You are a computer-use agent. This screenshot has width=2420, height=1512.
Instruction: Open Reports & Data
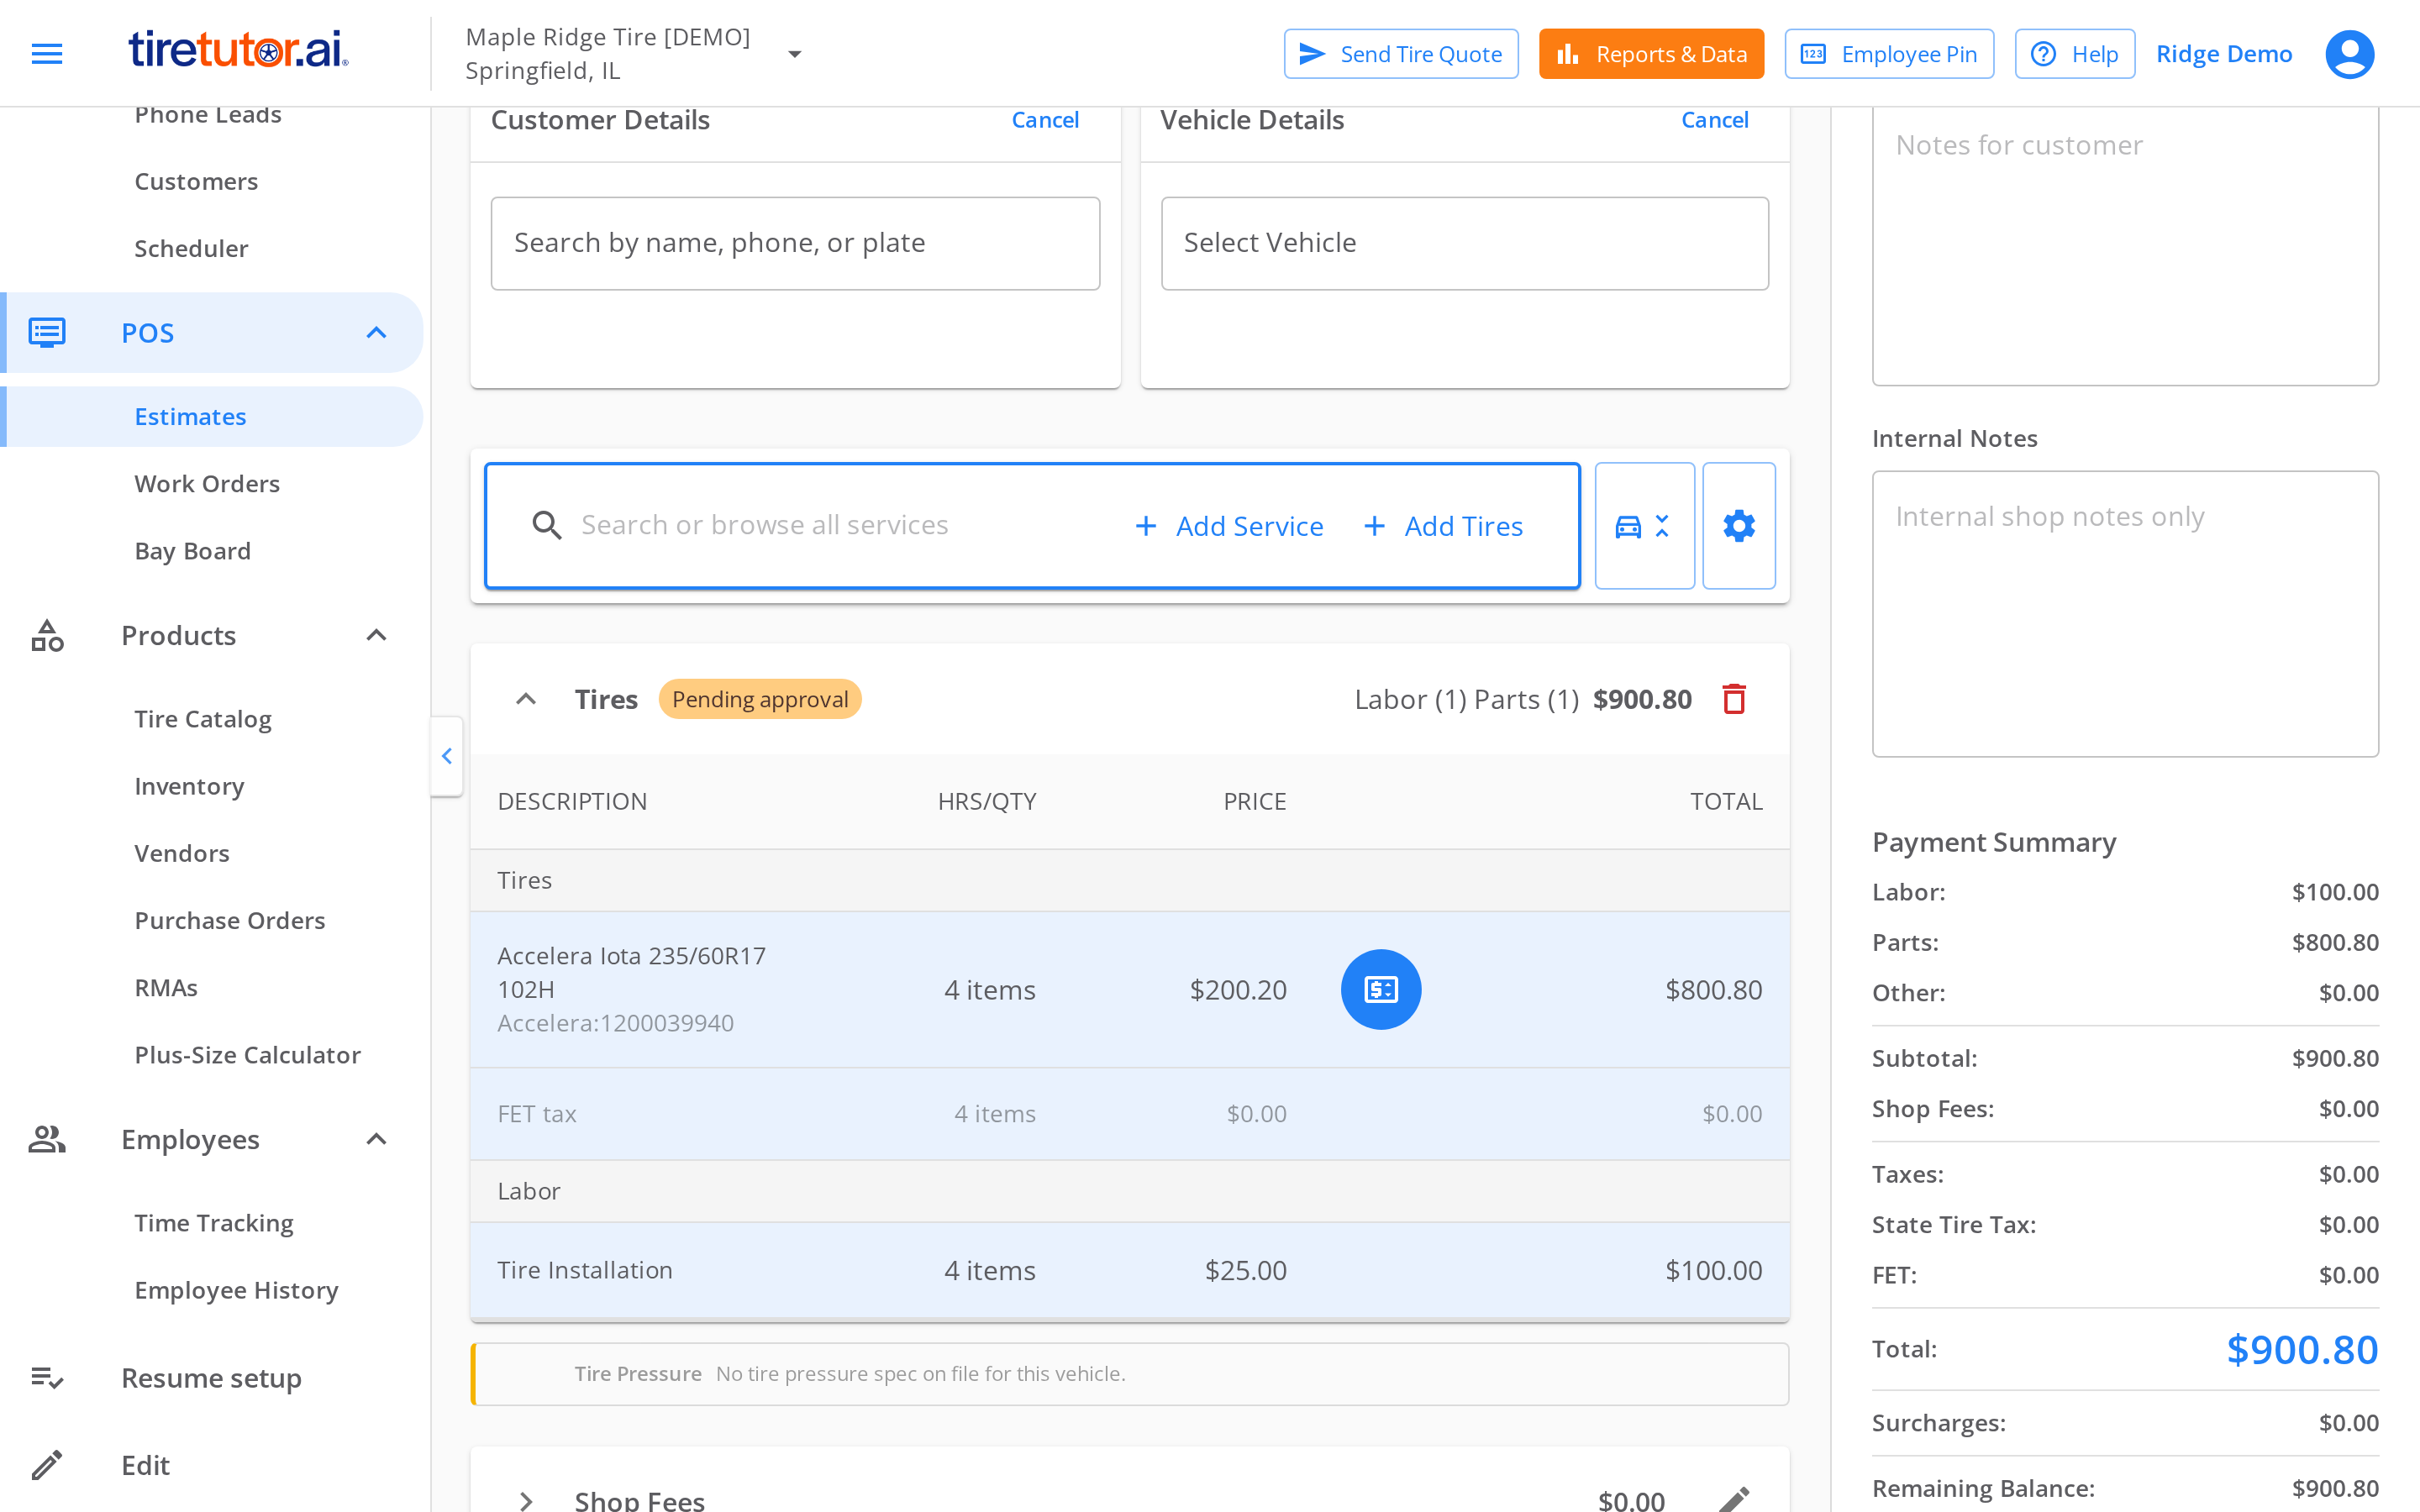coord(1651,54)
